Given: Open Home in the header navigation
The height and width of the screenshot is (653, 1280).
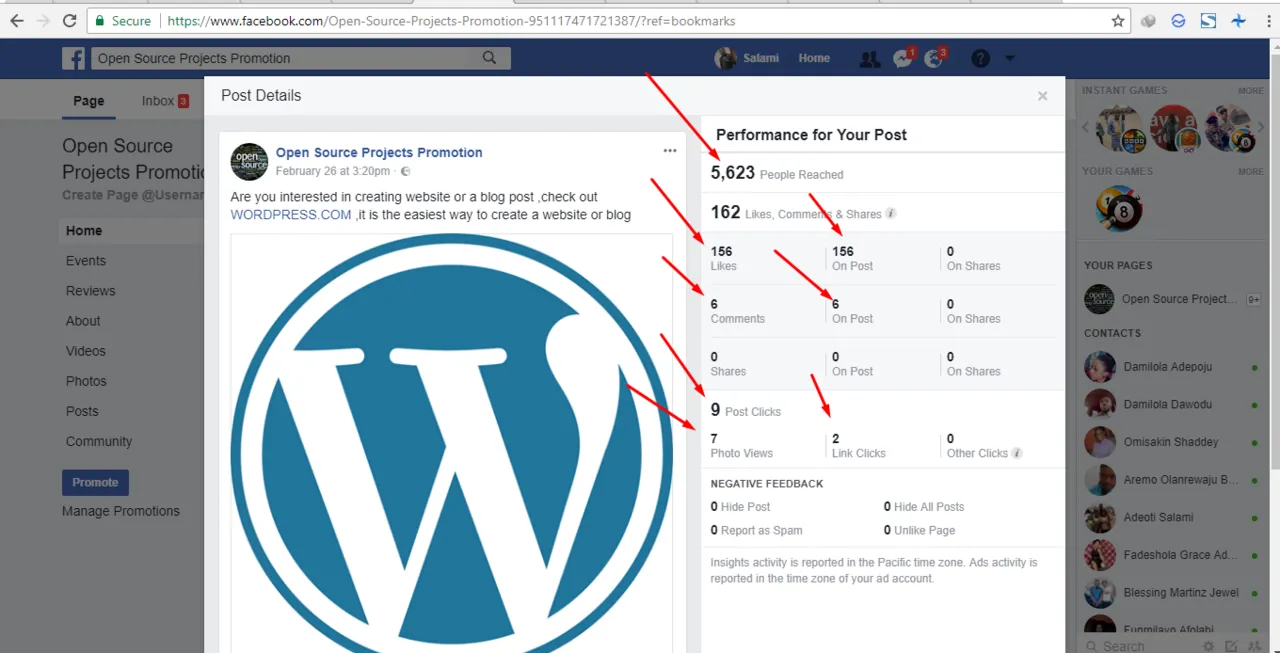Looking at the screenshot, I should click(814, 58).
